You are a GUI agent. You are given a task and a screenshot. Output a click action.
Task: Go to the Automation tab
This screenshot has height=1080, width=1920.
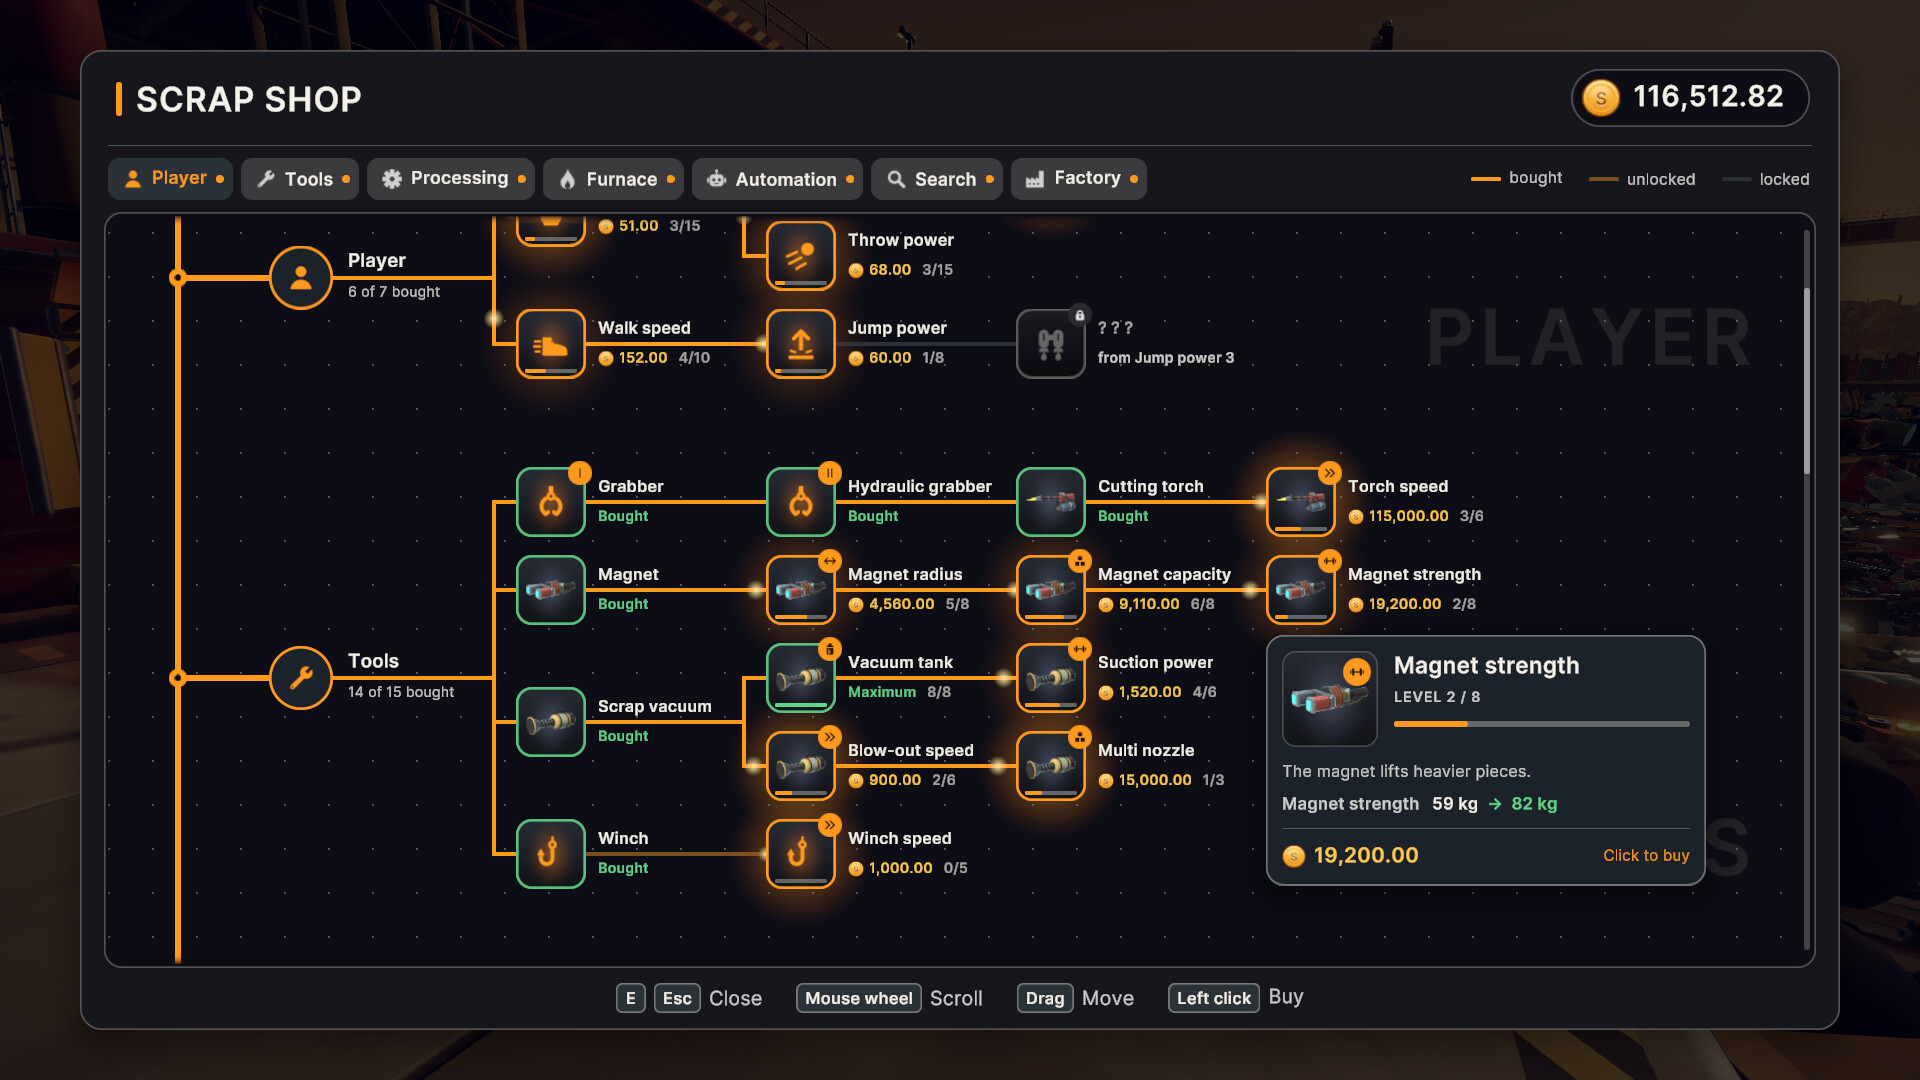pyautogui.click(x=777, y=179)
